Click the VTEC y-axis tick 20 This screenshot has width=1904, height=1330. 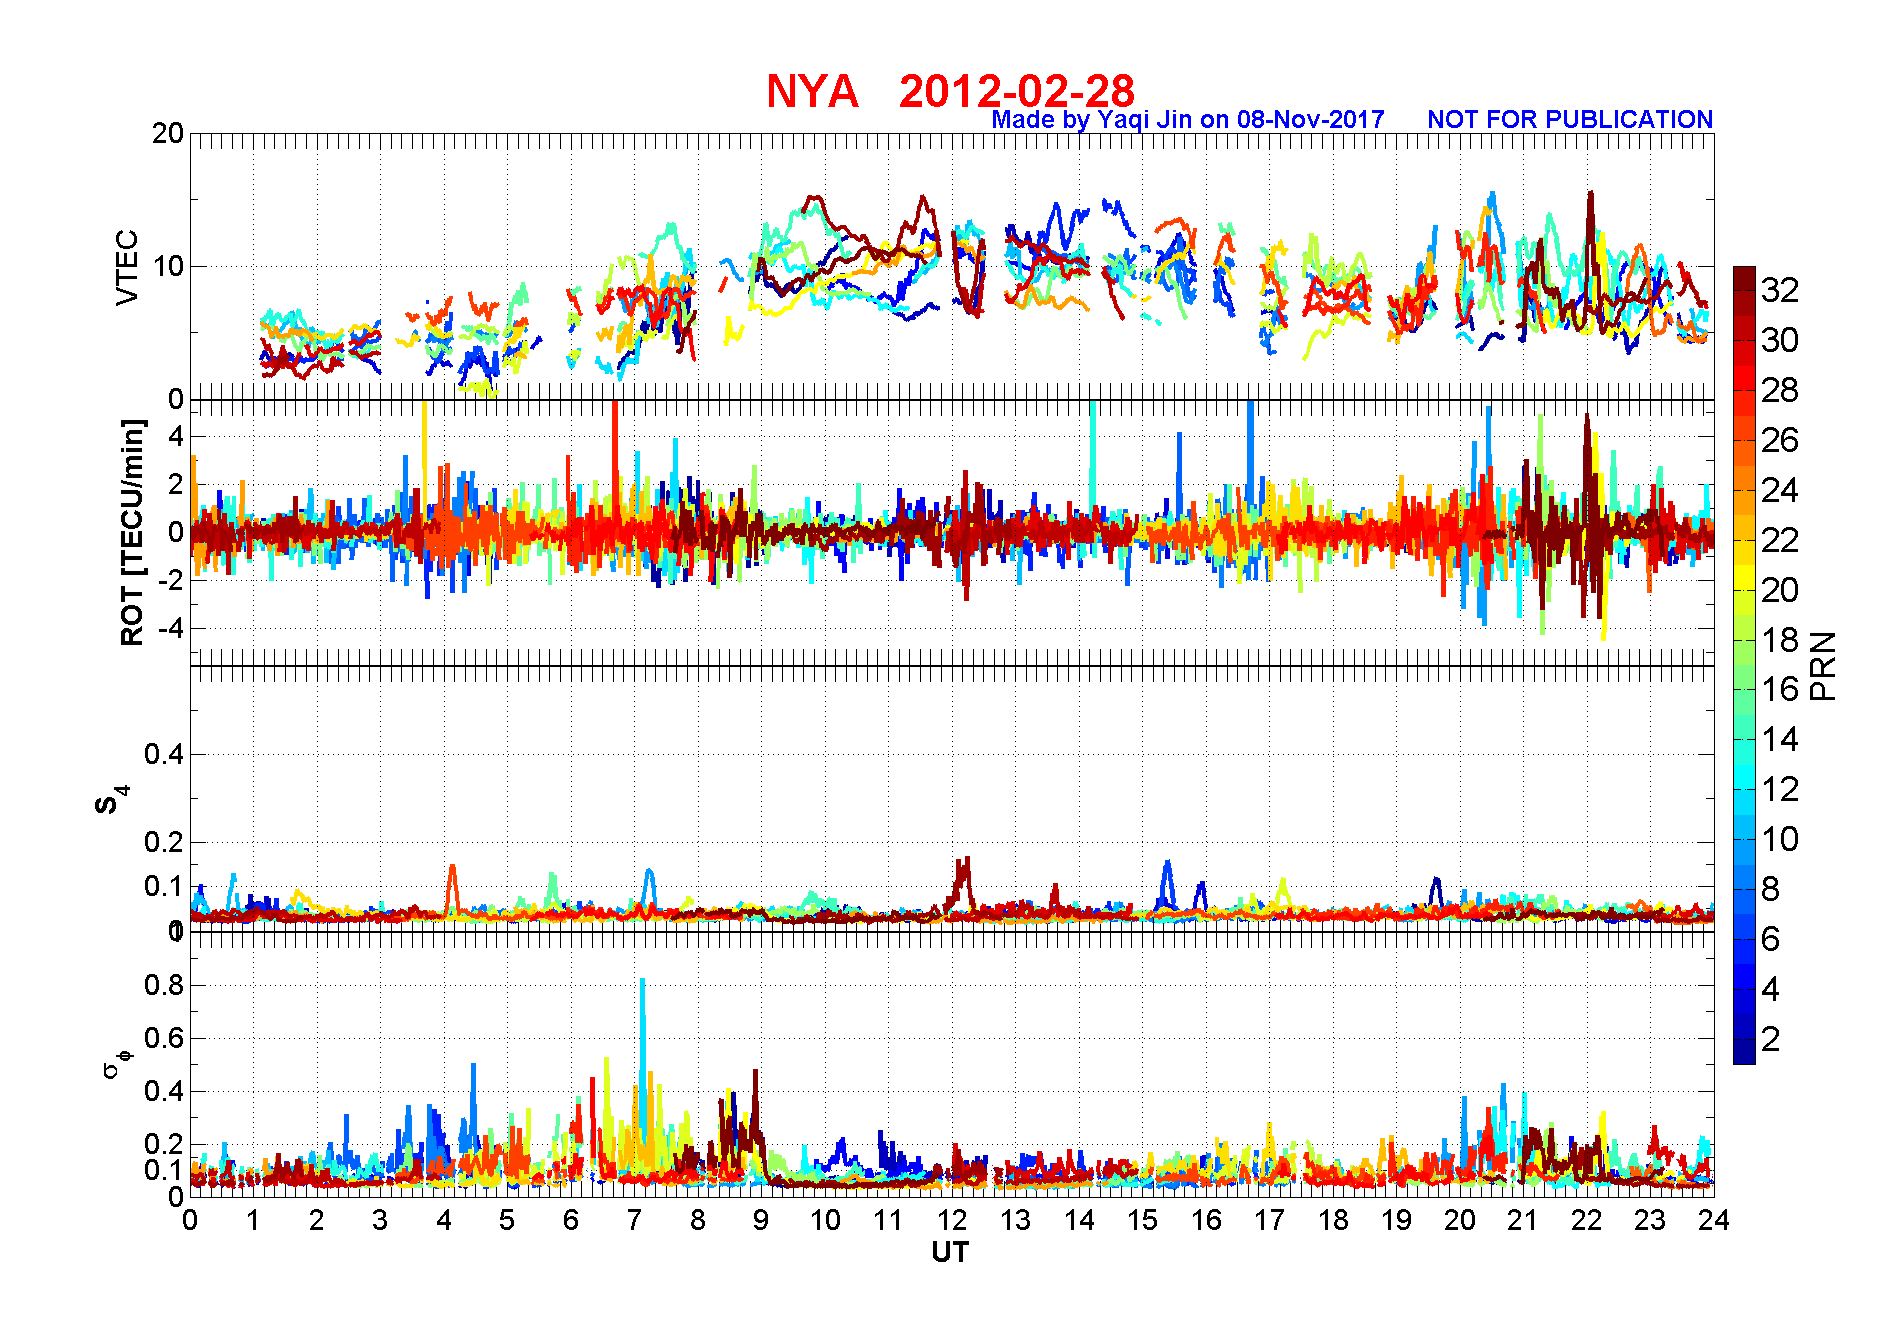[167, 133]
